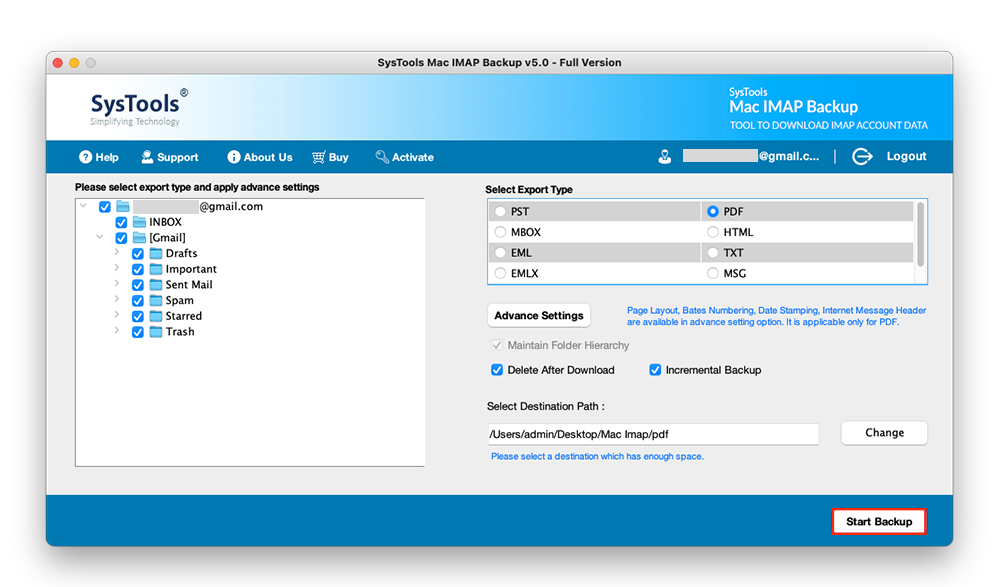Click the Logout text link
999x587 pixels.
[x=906, y=156]
